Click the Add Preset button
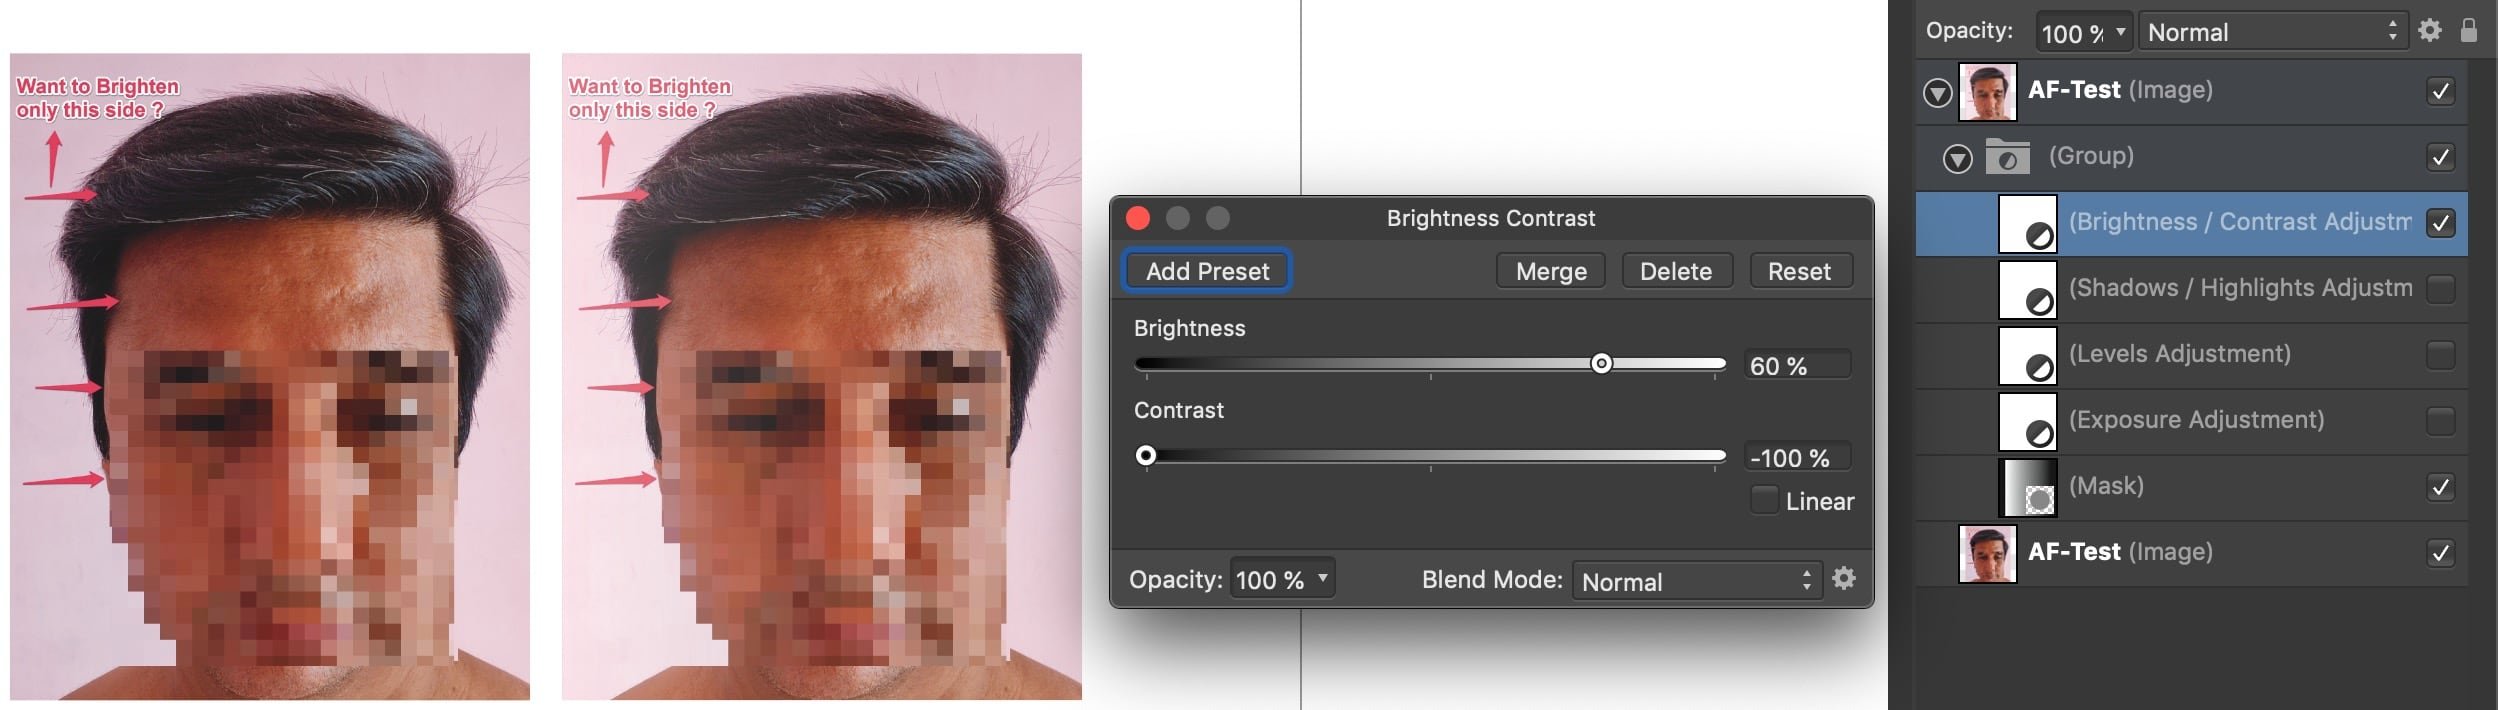 point(1207,271)
